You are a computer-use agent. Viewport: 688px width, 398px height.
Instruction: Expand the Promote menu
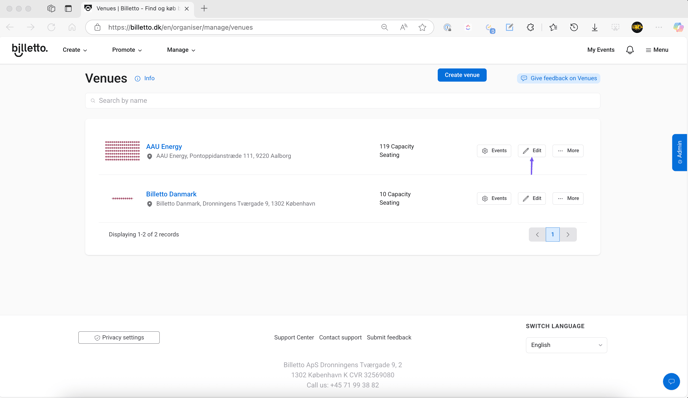point(127,50)
